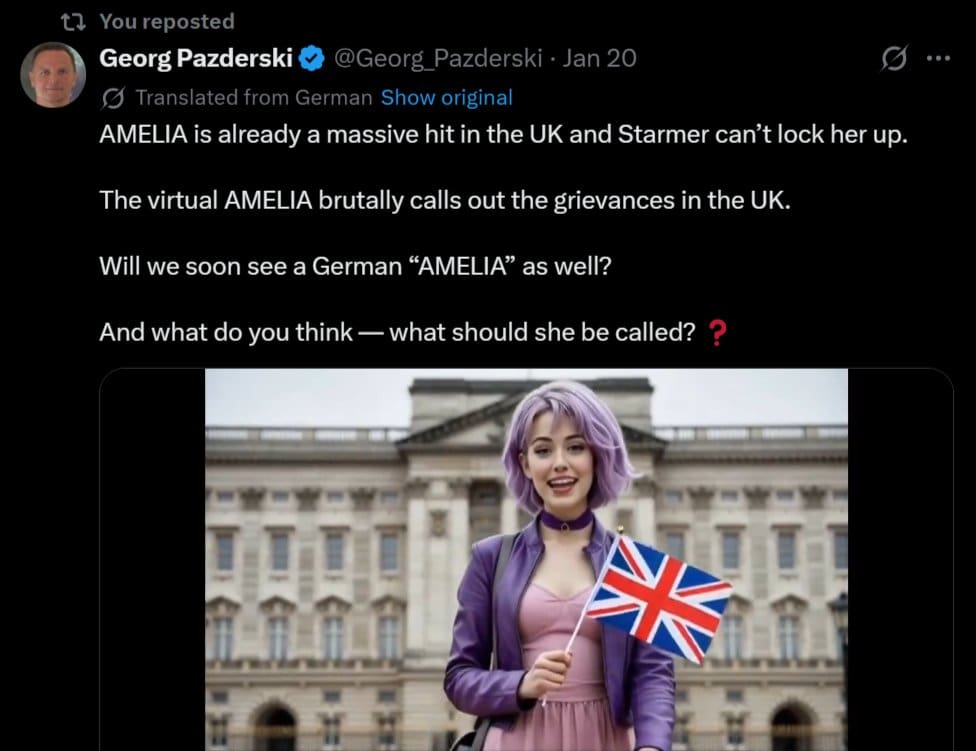
Task: Open Georg Pazderski's profile avatar
Action: [x=53, y=75]
